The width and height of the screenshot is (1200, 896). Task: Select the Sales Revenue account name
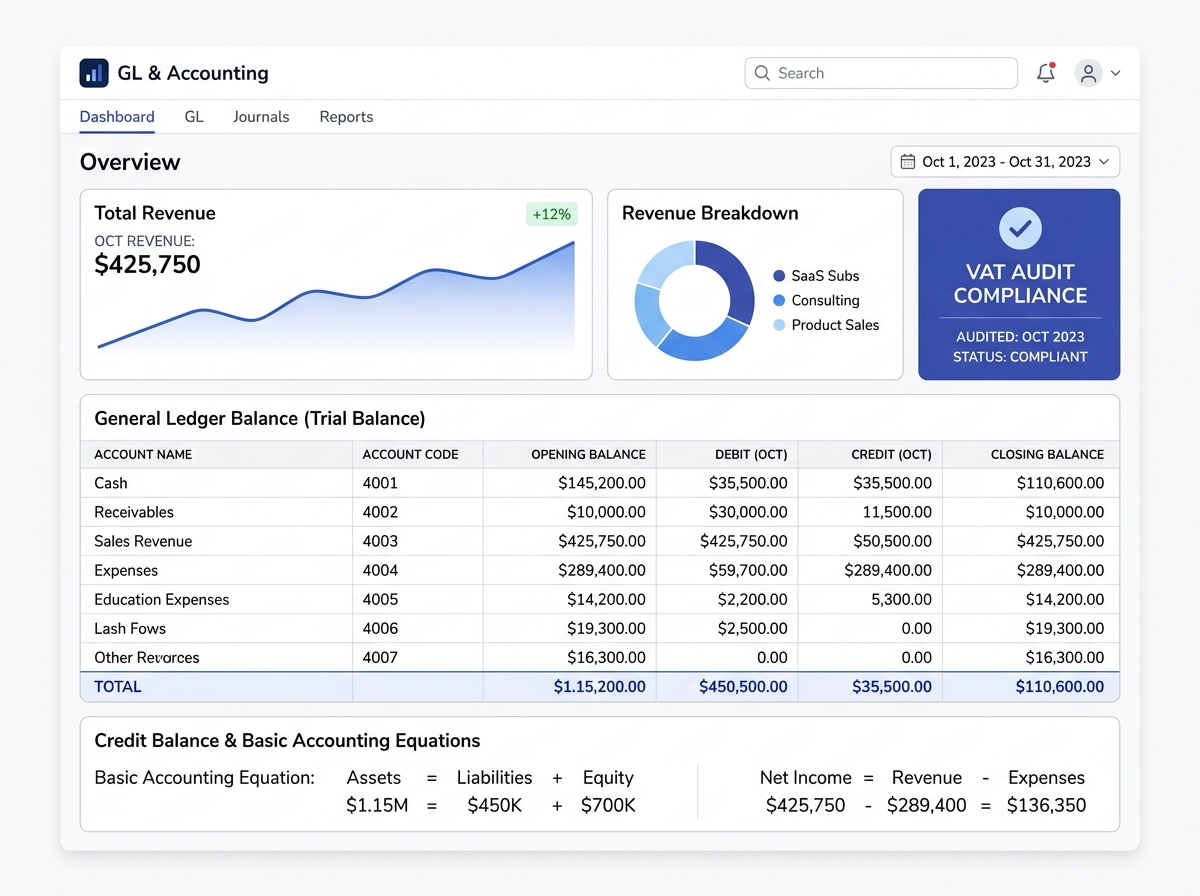point(143,541)
